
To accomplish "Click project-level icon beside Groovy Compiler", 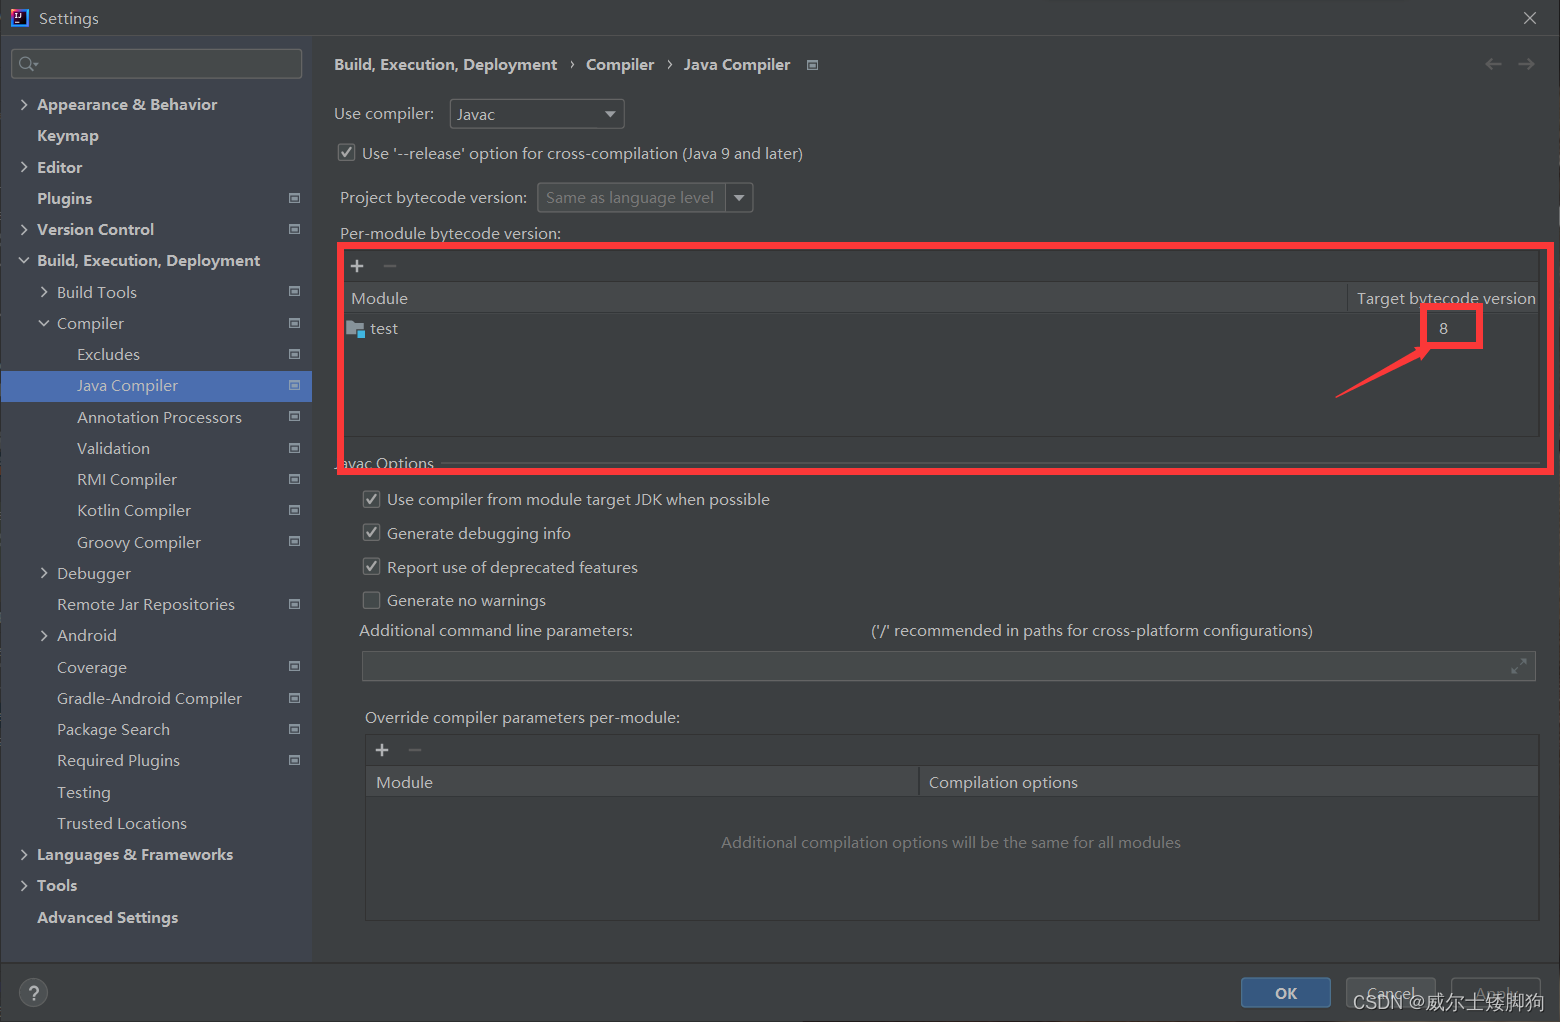I will [294, 542].
